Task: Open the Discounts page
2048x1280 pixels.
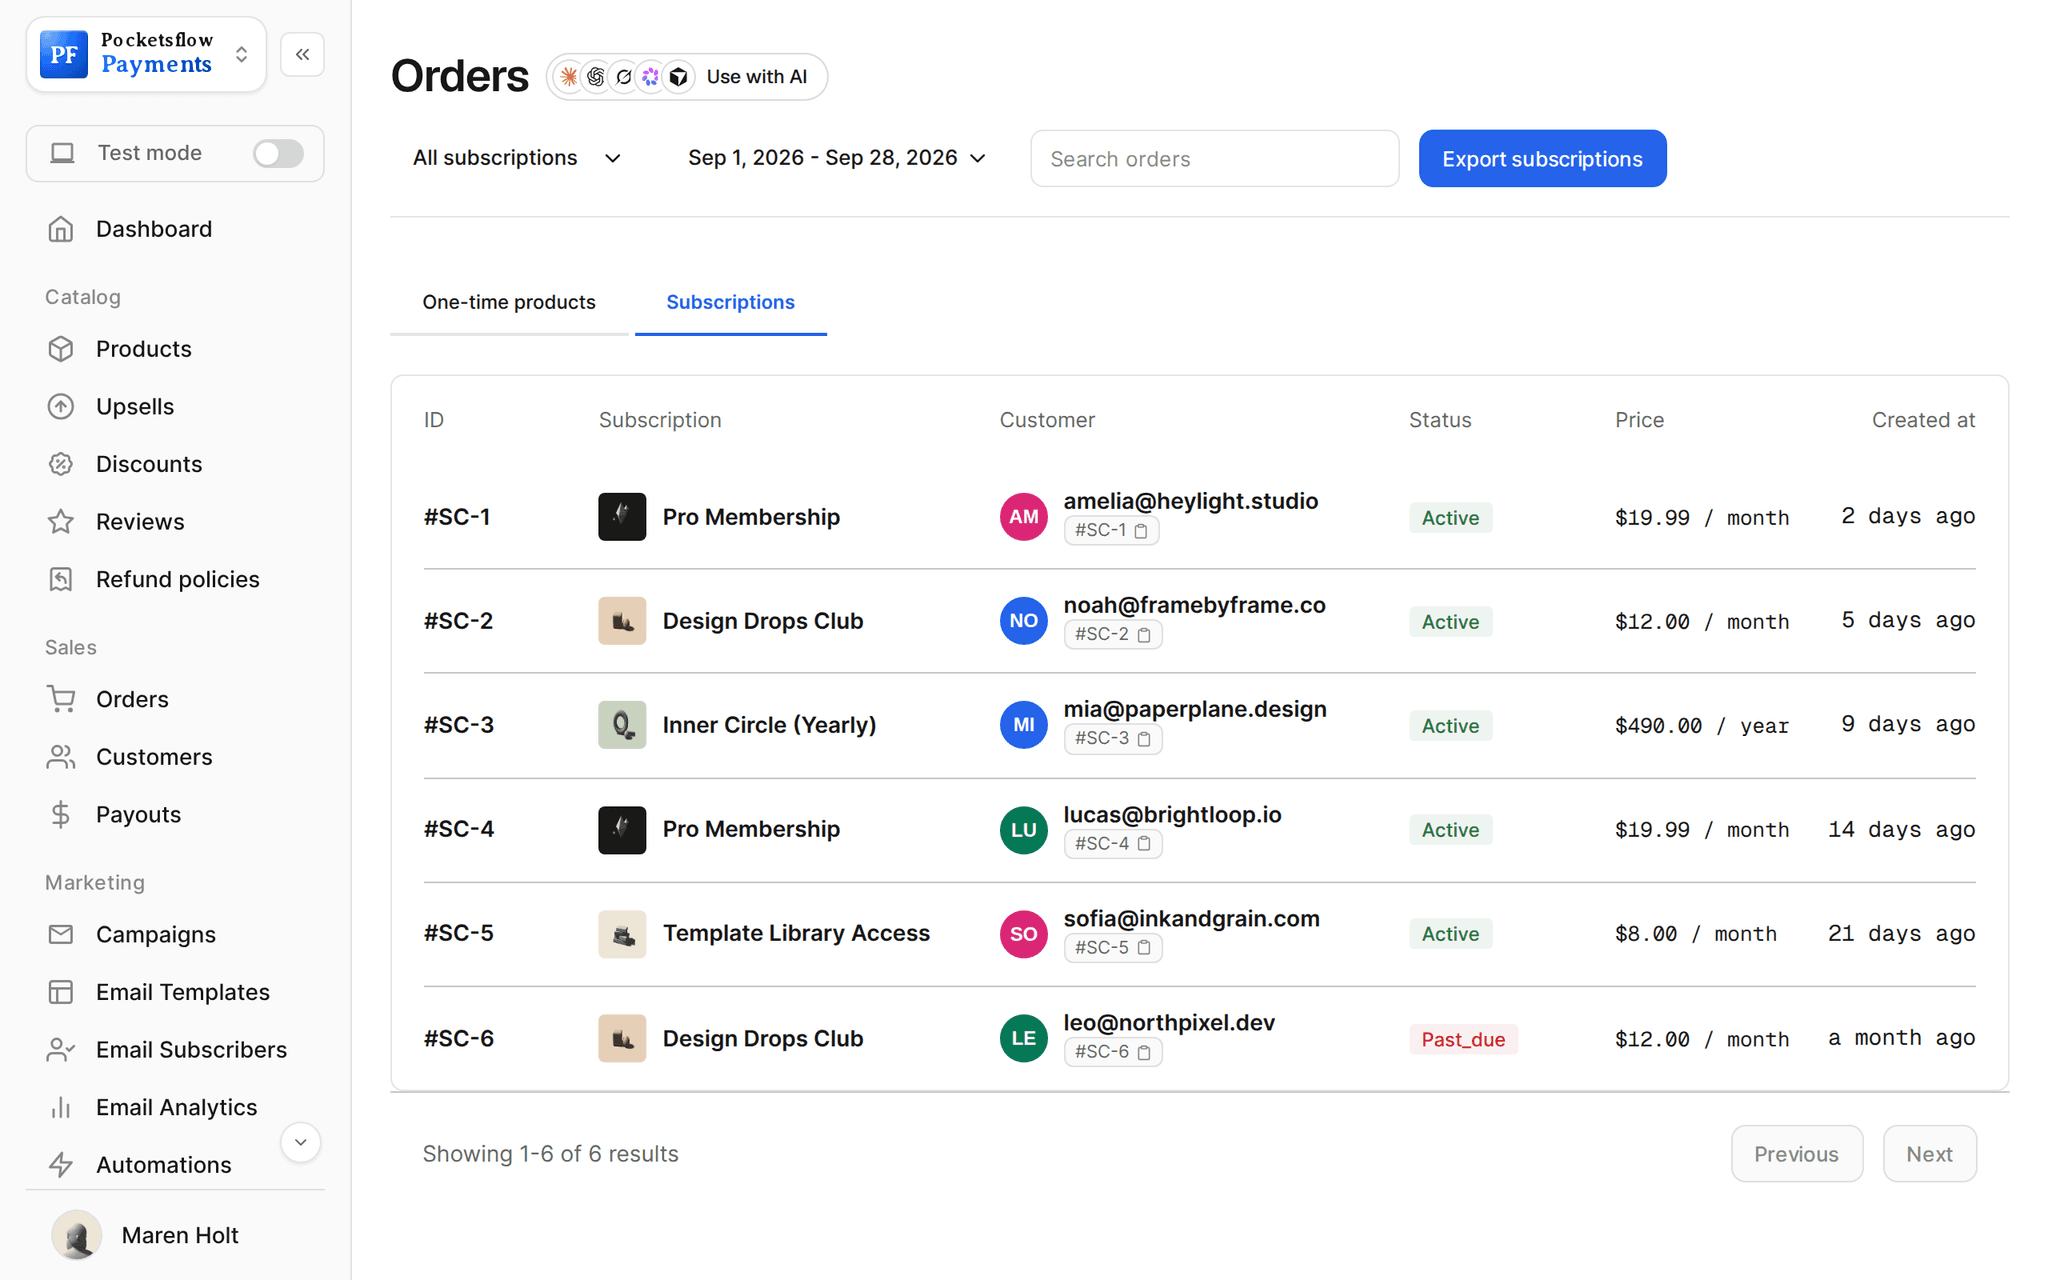Action: tap(149, 464)
